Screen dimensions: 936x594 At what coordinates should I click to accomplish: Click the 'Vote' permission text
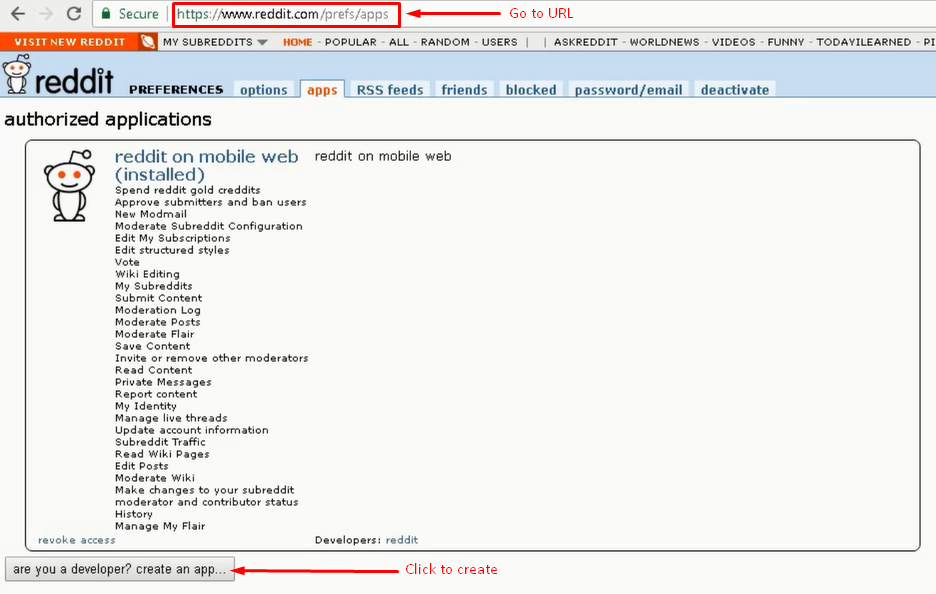click(127, 261)
